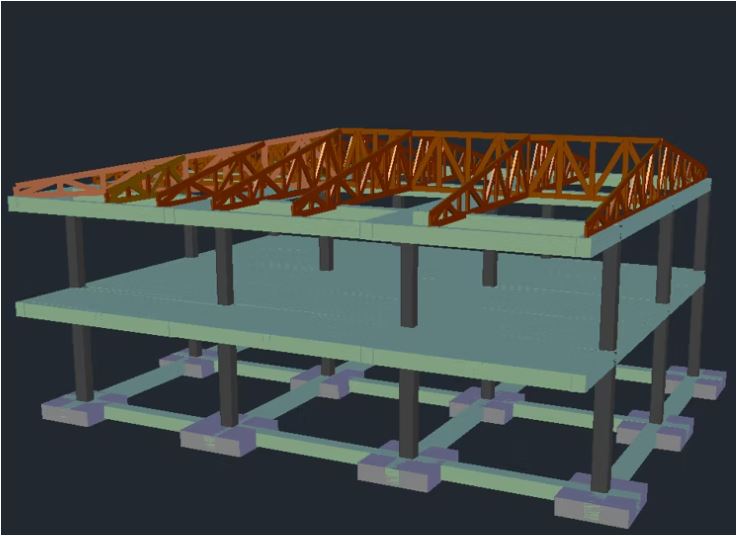This screenshot has height=536, width=737.
Task: Pick the front-left corner column on upper storey
Action: click(x=75, y=252)
